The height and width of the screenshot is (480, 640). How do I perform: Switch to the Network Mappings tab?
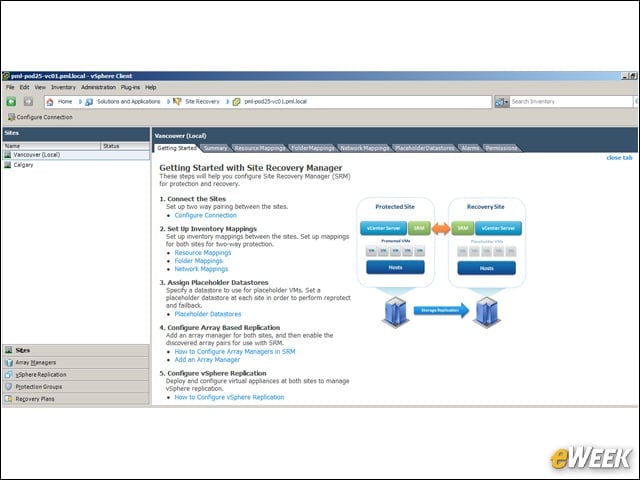click(x=364, y=148)
